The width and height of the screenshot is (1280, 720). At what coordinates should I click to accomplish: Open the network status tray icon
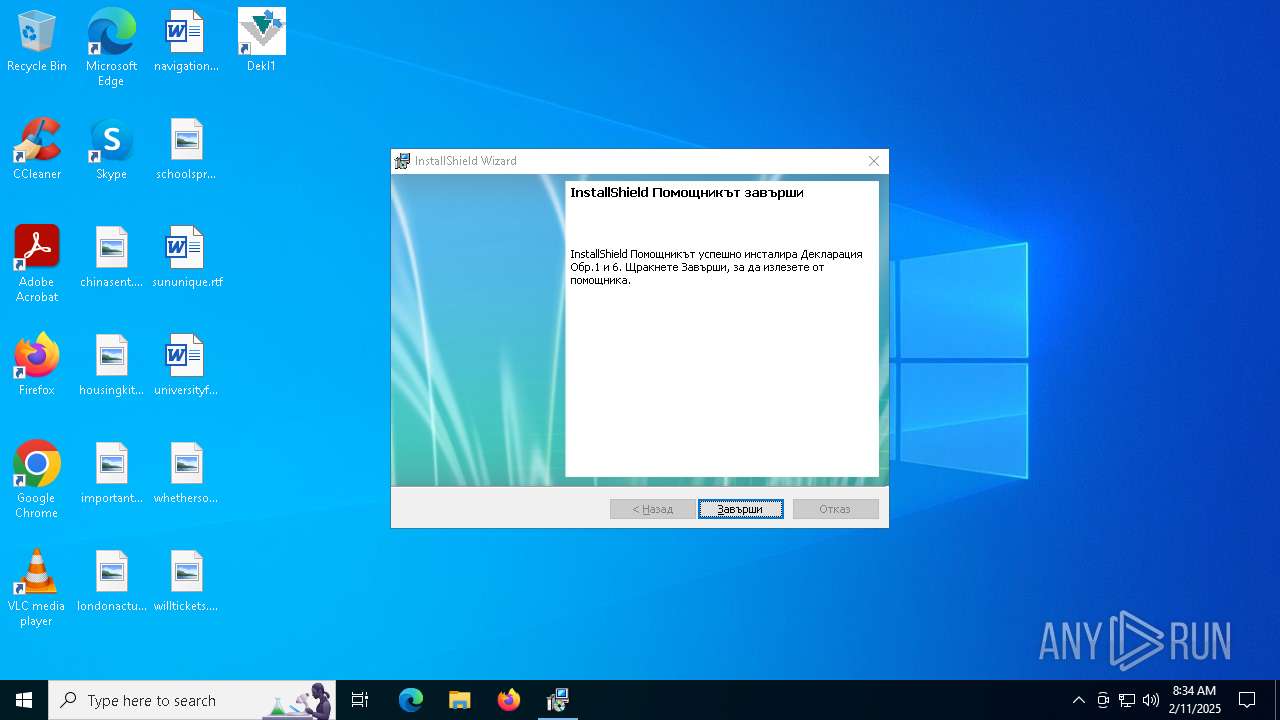pyautogui.click(x=1127, y=700)
